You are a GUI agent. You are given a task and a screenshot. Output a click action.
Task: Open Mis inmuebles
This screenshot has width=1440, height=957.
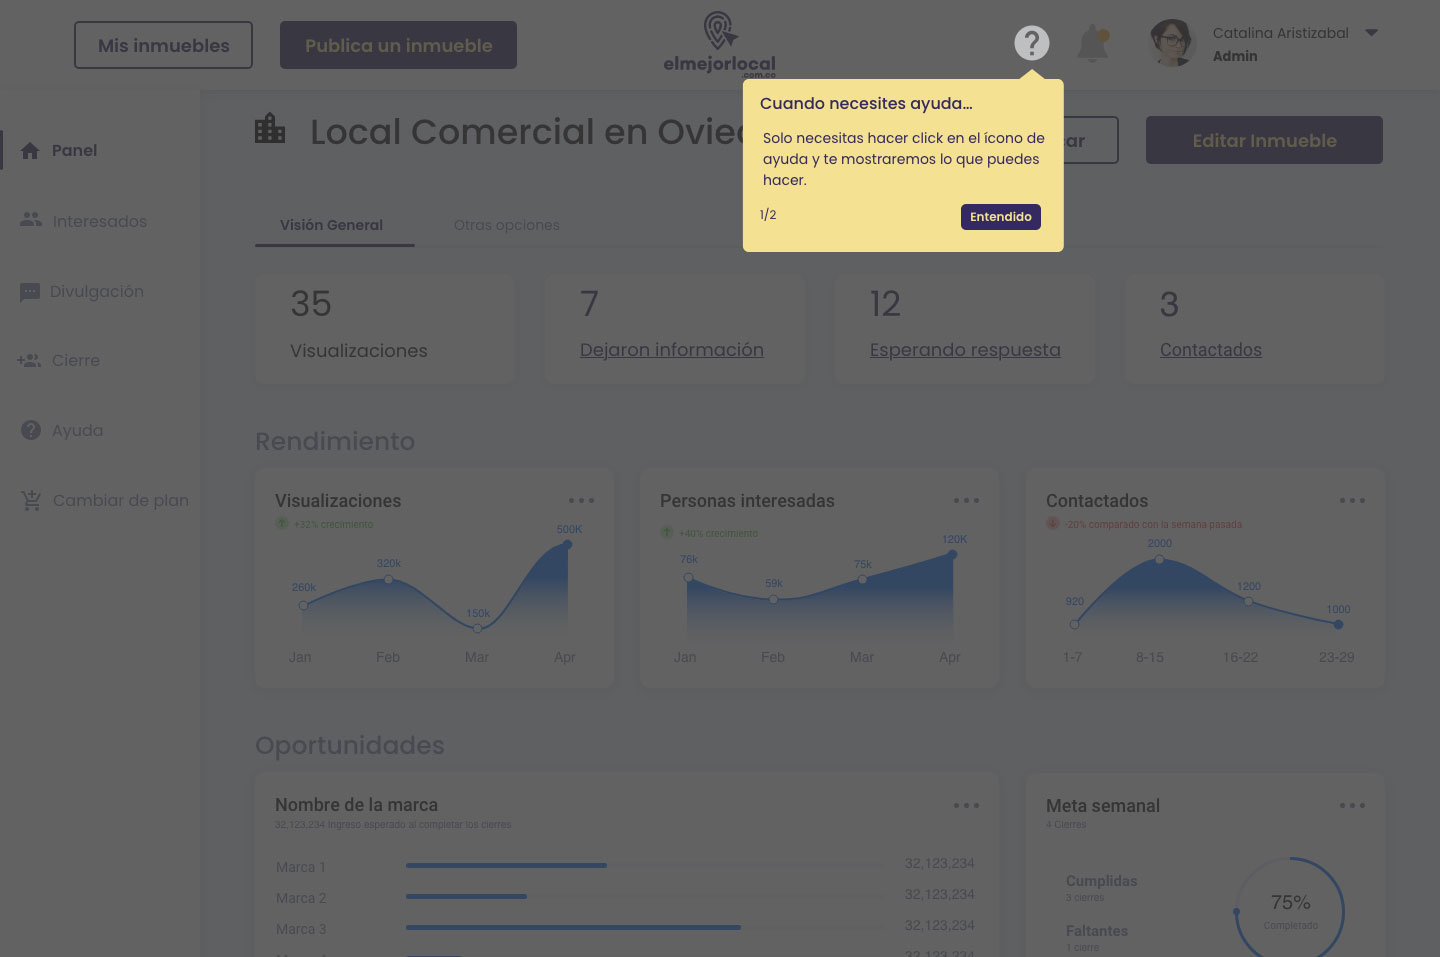(x=163, y=45)
